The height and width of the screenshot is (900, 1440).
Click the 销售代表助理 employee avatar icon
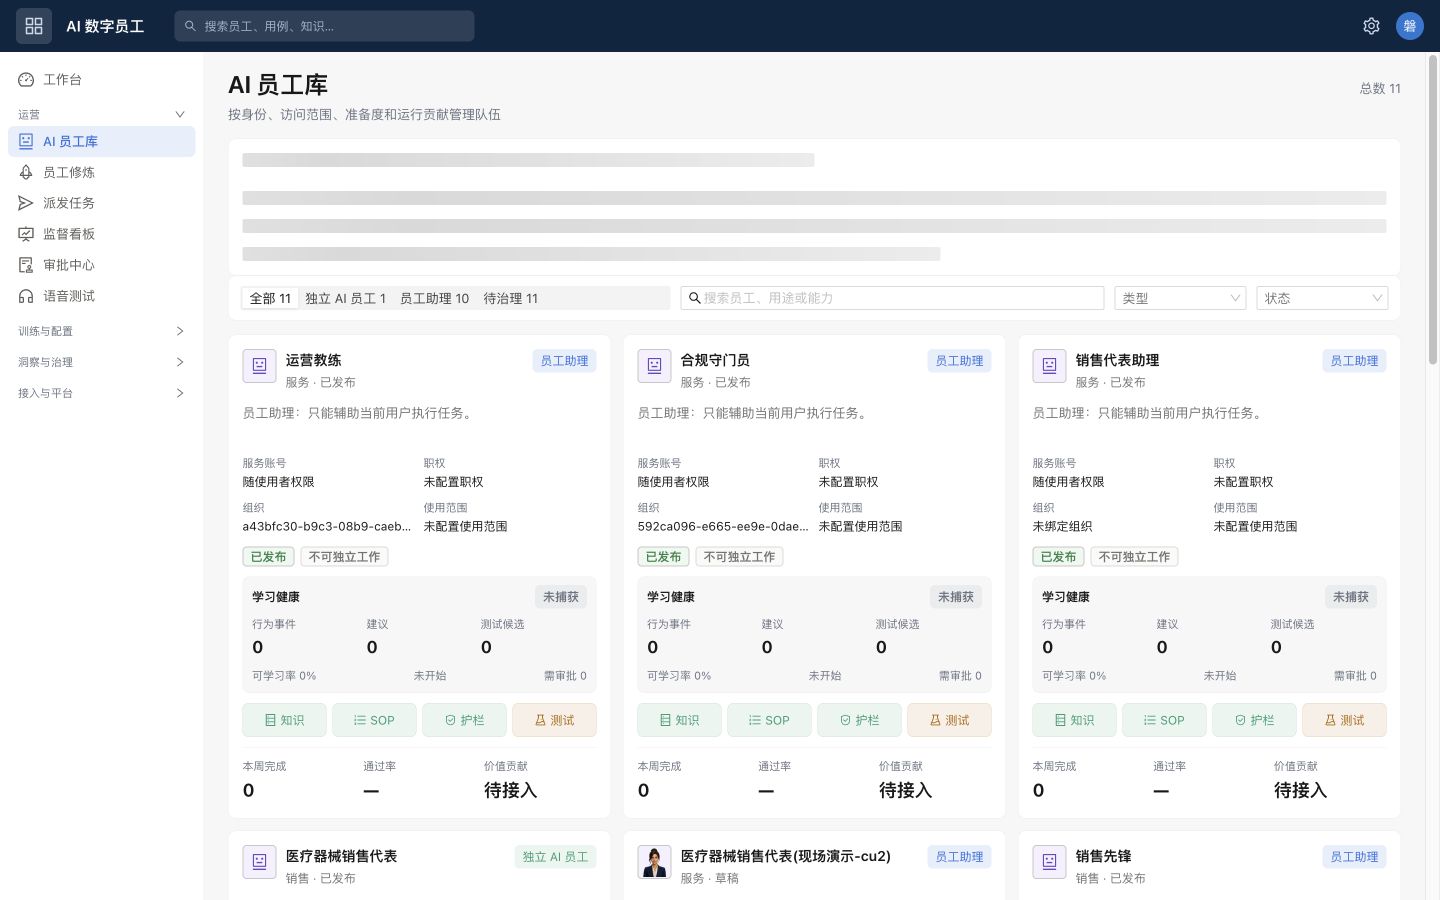[x=1049, y=366]
